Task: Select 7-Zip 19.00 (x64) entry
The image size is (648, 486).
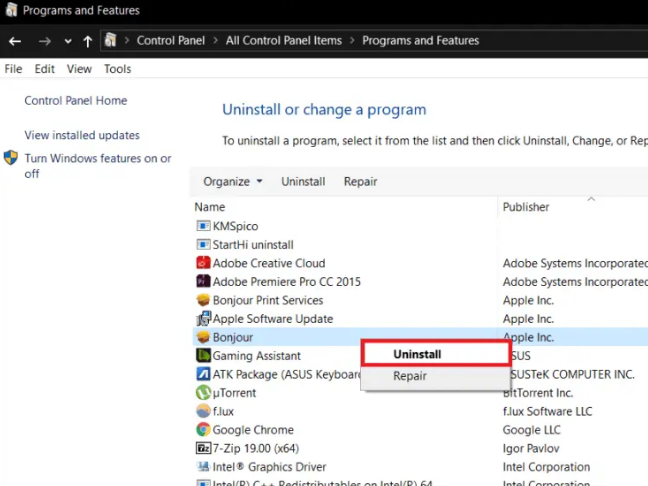Action: tap(255, 448)
